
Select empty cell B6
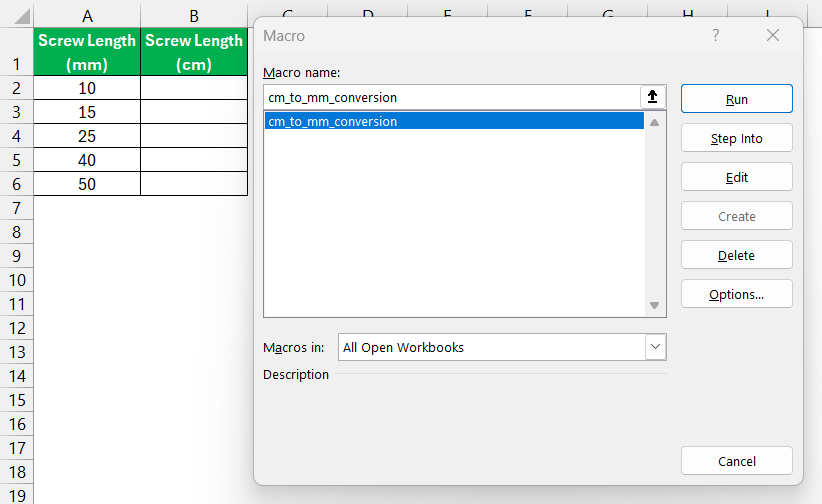(x=194, y=184)
